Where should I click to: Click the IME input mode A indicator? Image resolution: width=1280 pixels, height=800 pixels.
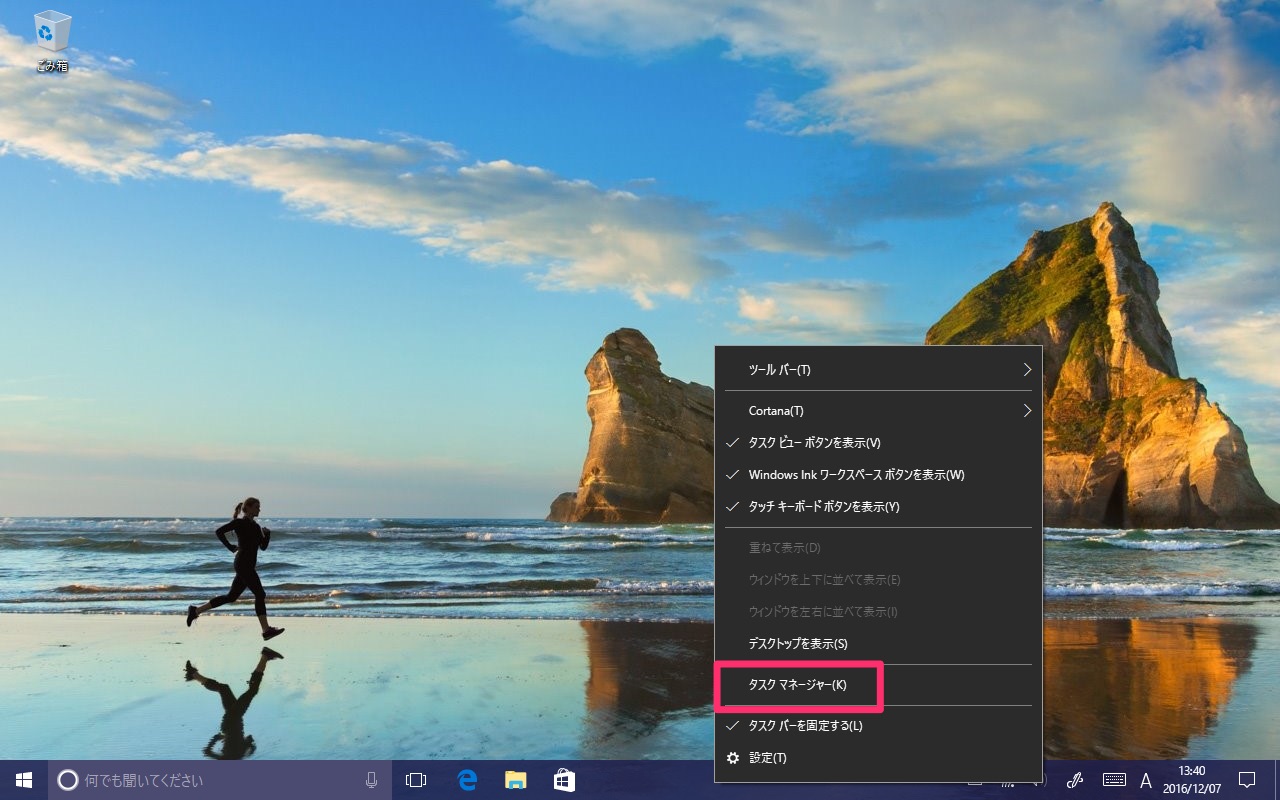(1146, 780)
